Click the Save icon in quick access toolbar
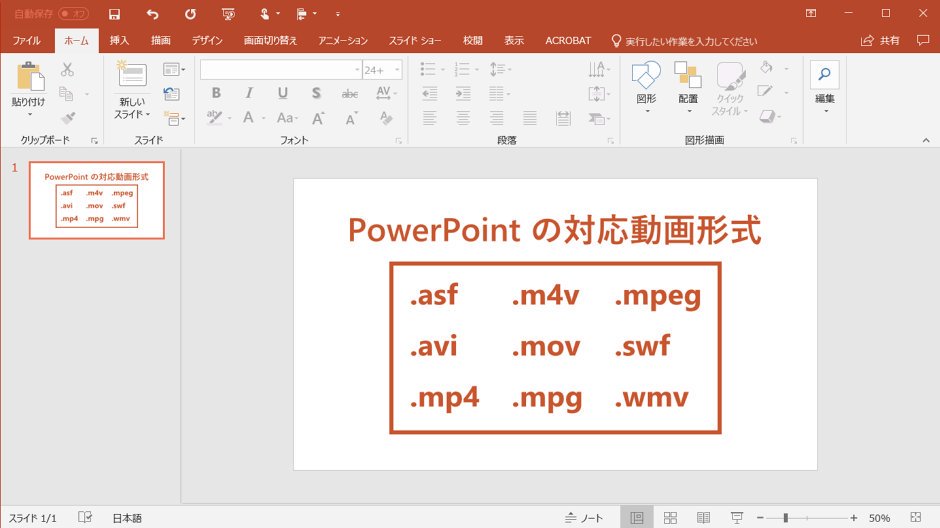The image size is (940, 528). tap(115, 14)
